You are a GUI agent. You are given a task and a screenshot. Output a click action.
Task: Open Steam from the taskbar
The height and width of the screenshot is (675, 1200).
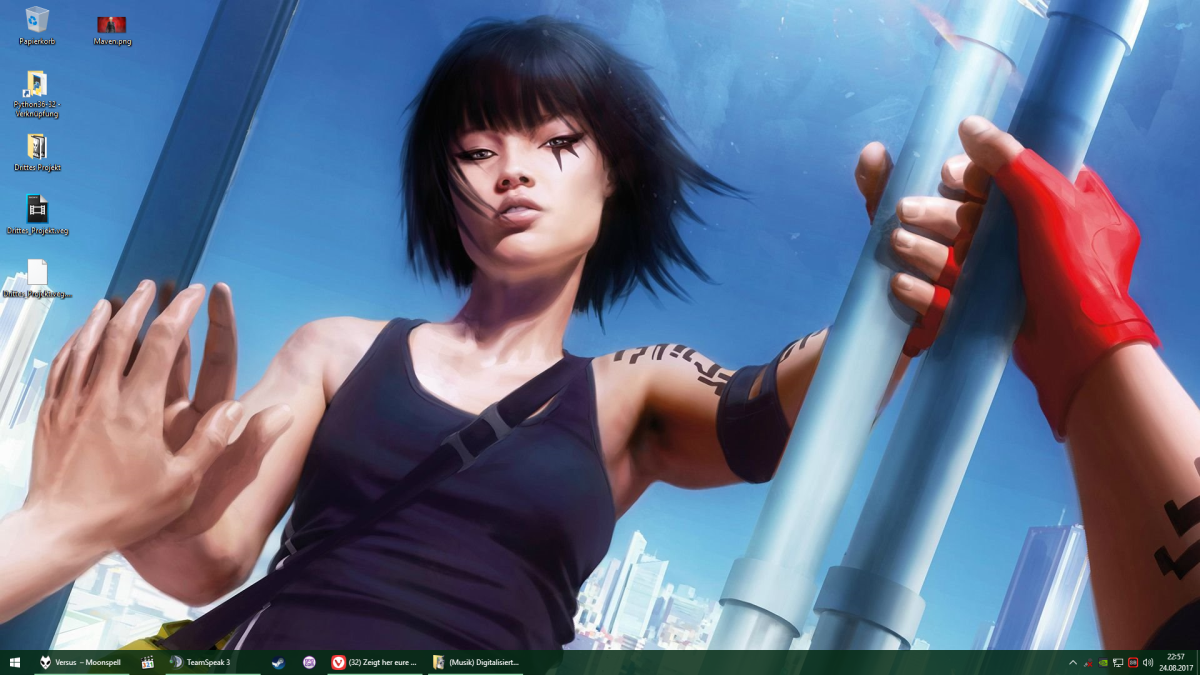(x=279, y=662)
